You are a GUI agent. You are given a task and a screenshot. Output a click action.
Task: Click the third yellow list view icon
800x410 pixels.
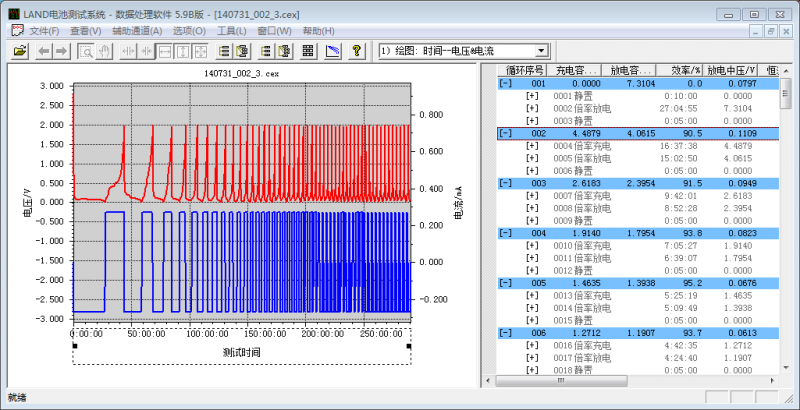(265, 51)
